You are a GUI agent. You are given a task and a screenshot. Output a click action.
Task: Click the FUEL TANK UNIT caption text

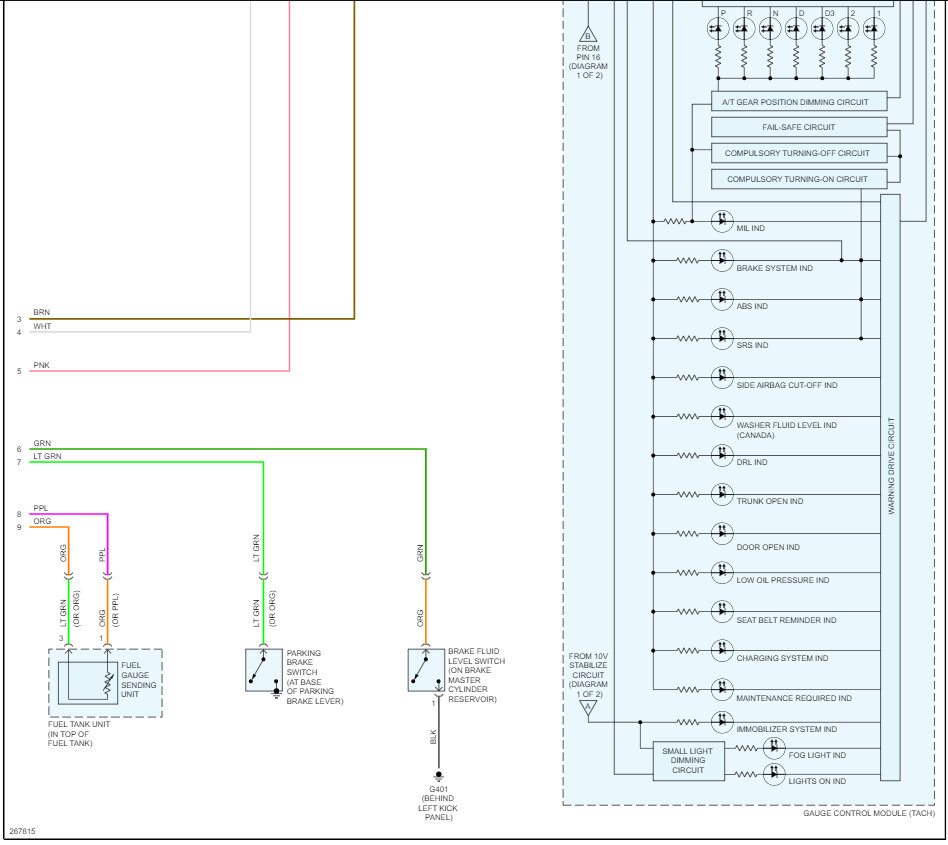79,733
